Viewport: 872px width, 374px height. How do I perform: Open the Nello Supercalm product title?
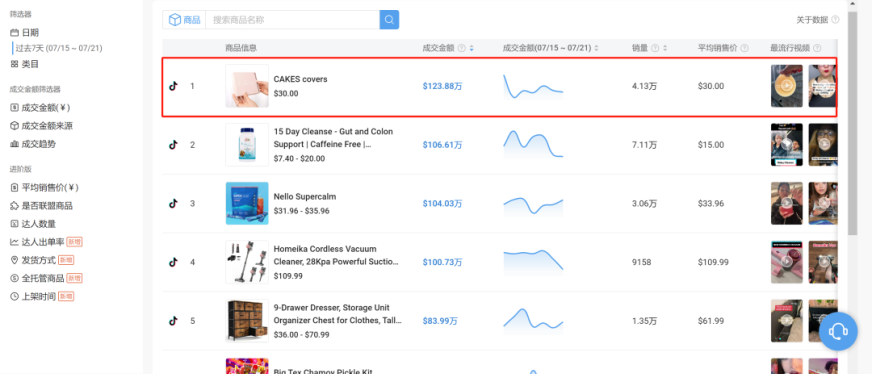[x=305, y=197]
